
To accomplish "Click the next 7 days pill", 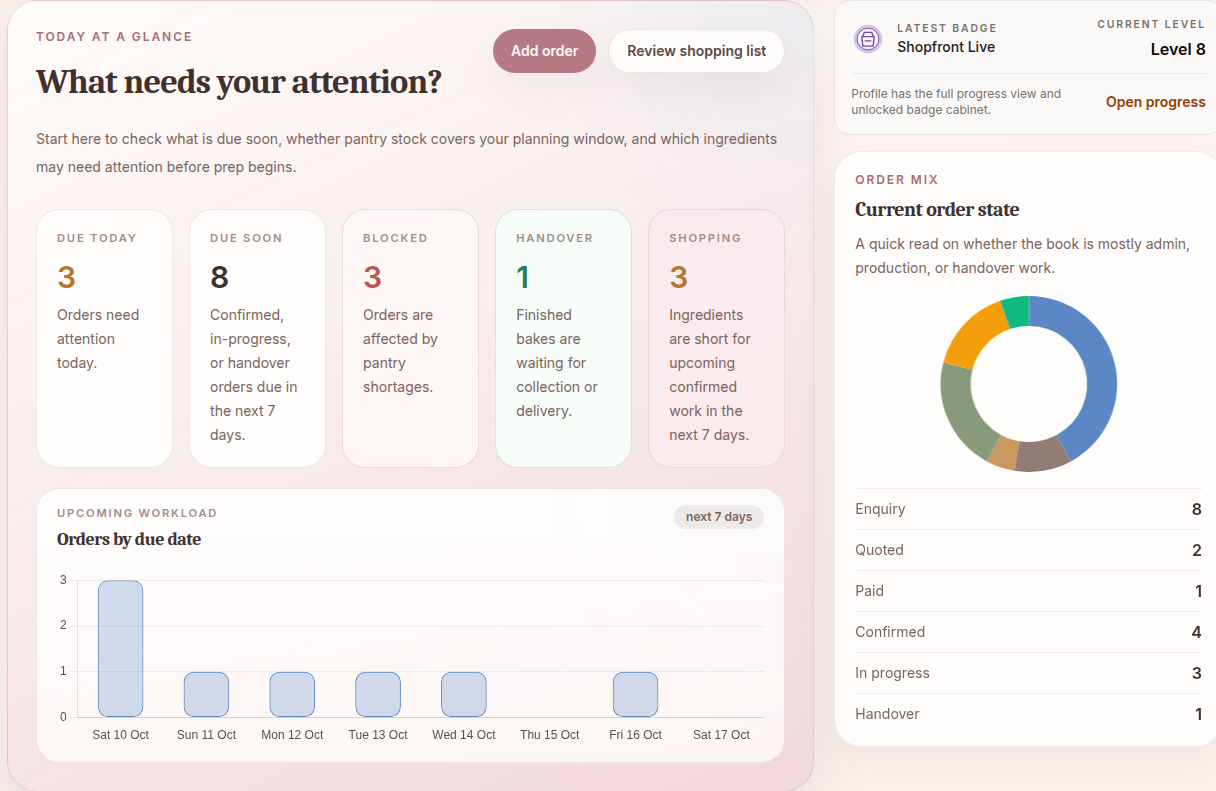I will (719, 517).
